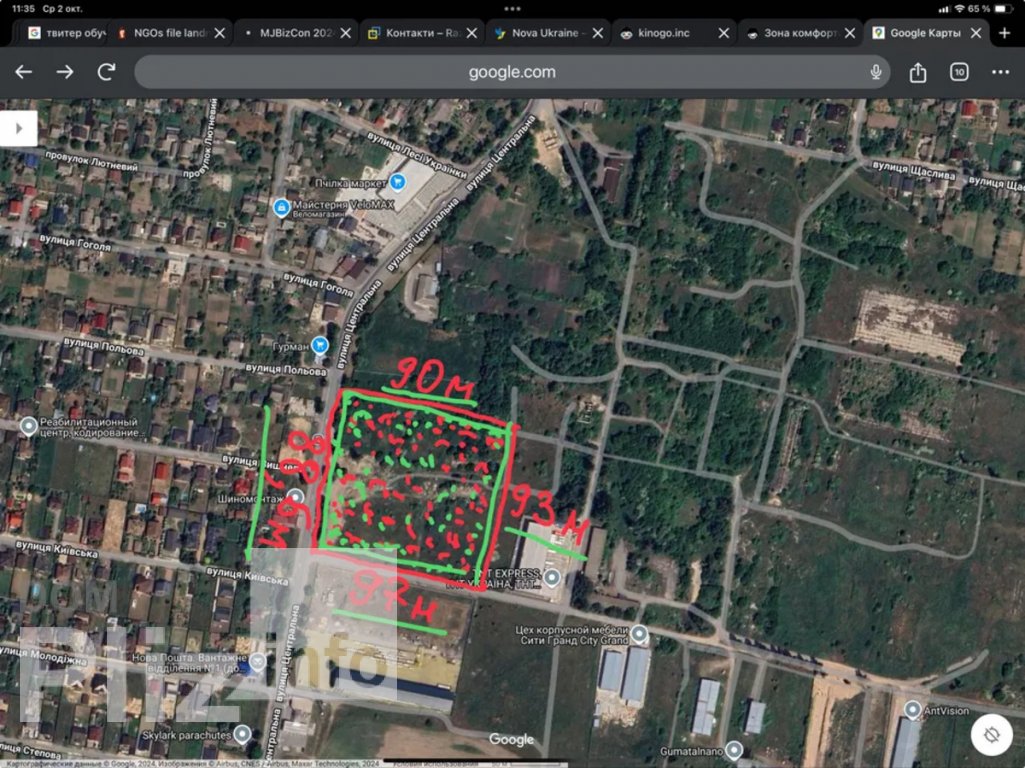Screen dimensions: 1025x768
Task: Close the NGOs file tab
Action: pos(220,33)
